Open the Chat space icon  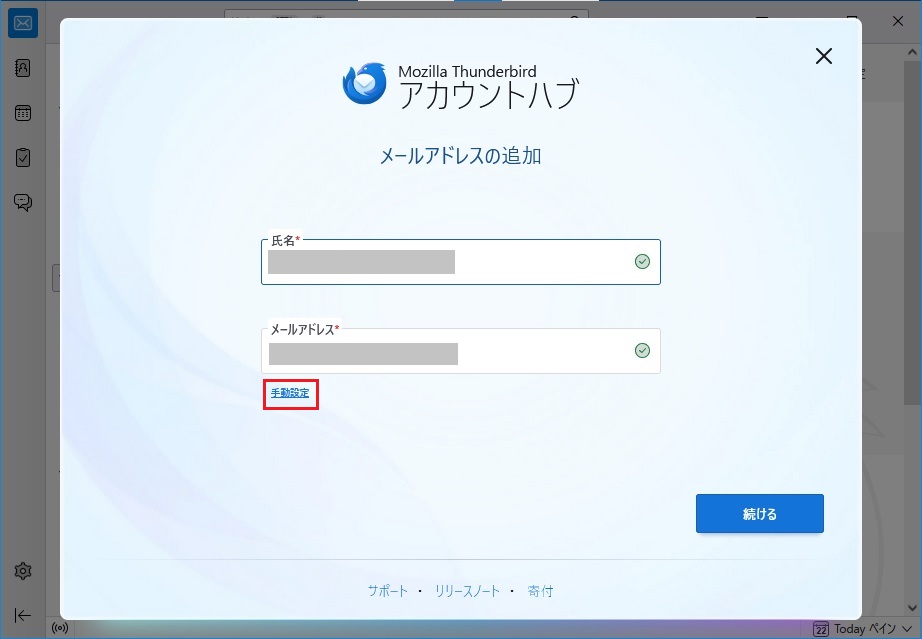[x=23, y=203]
